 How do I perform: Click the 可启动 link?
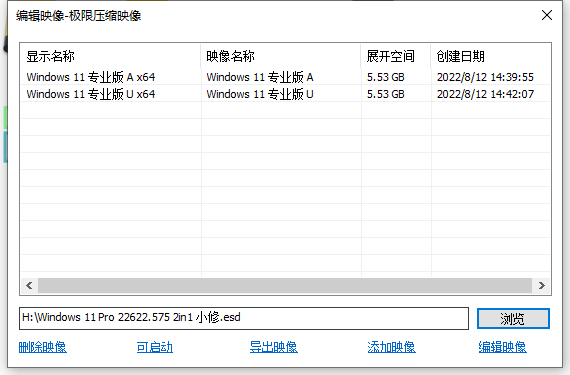(154, 347)
